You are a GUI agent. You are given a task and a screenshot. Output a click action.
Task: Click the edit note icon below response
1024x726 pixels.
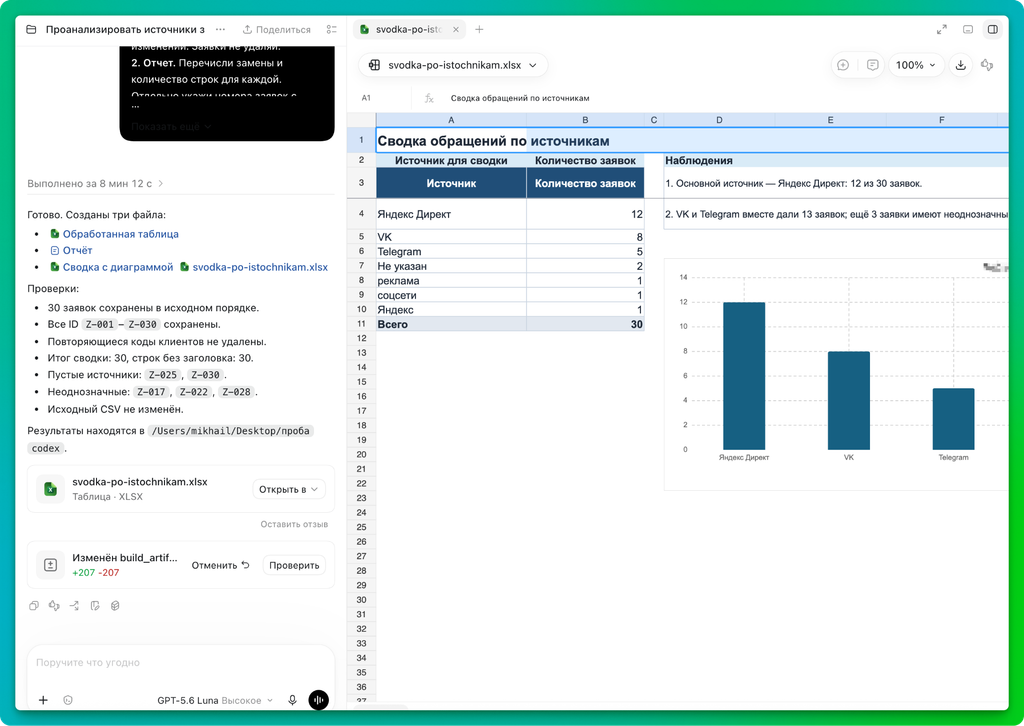[95, 606]
